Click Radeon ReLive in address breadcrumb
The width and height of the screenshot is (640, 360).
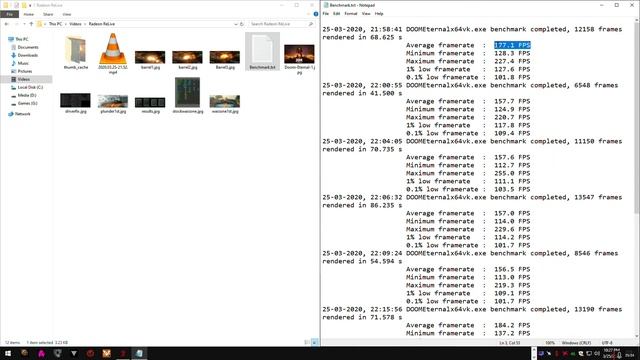pos(102,24)
